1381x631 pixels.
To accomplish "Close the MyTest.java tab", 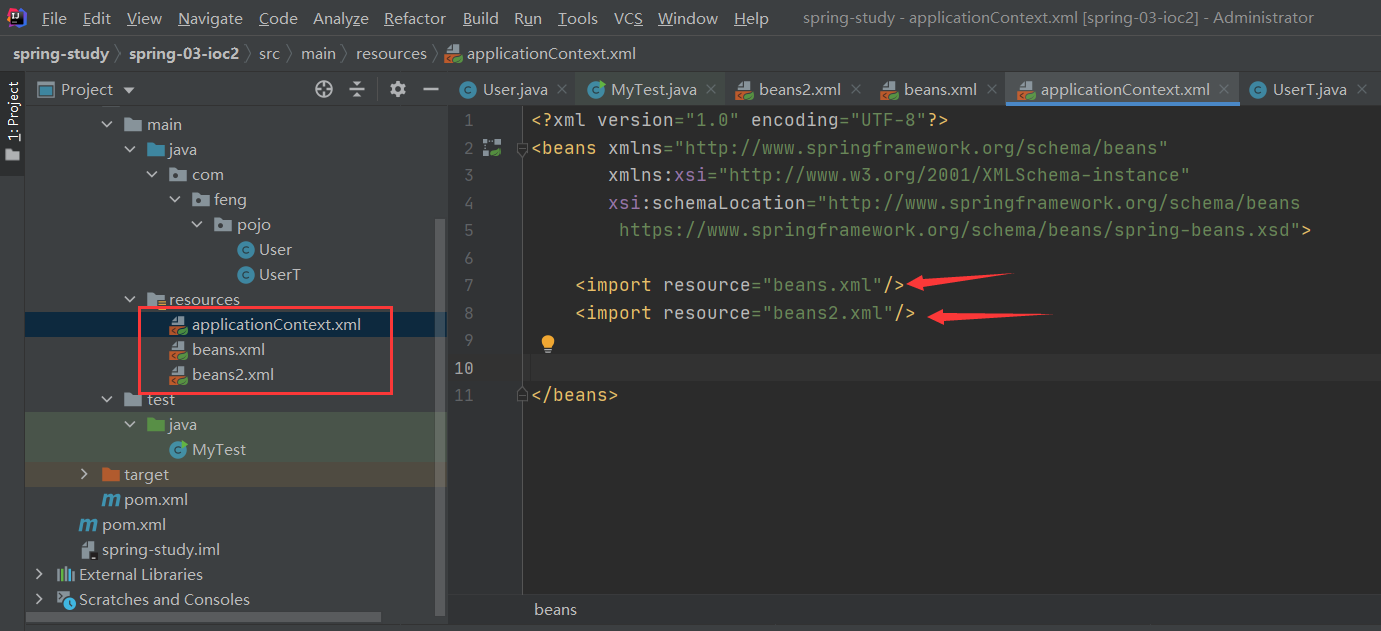I will 710,89.
